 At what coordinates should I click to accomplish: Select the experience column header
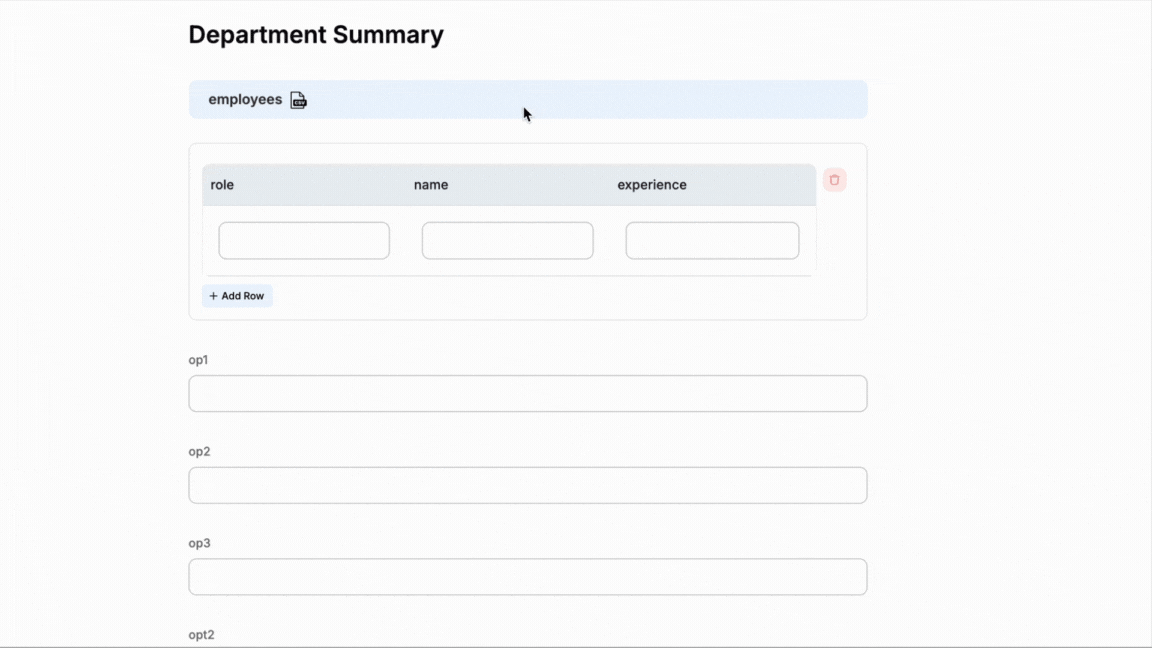tap(652, 184)
